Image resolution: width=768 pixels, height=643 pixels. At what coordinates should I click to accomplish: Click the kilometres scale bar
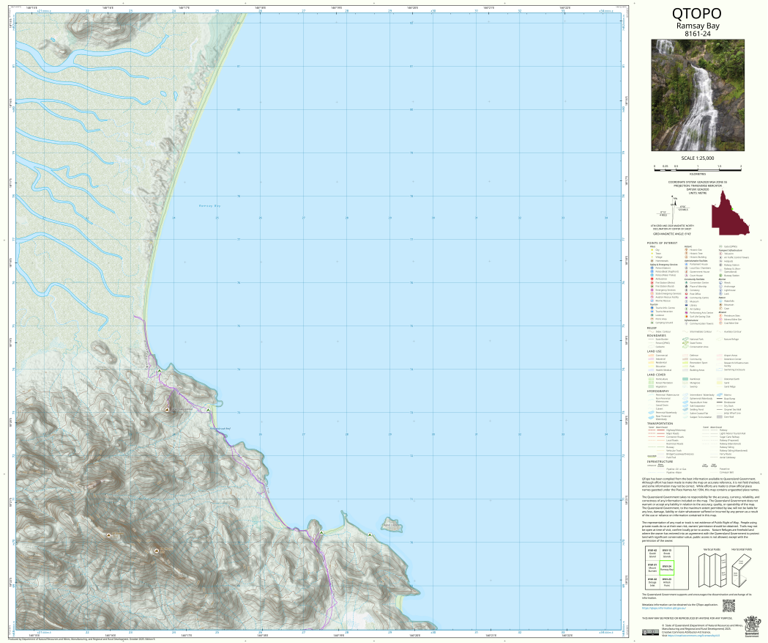[x=697, y=169]
